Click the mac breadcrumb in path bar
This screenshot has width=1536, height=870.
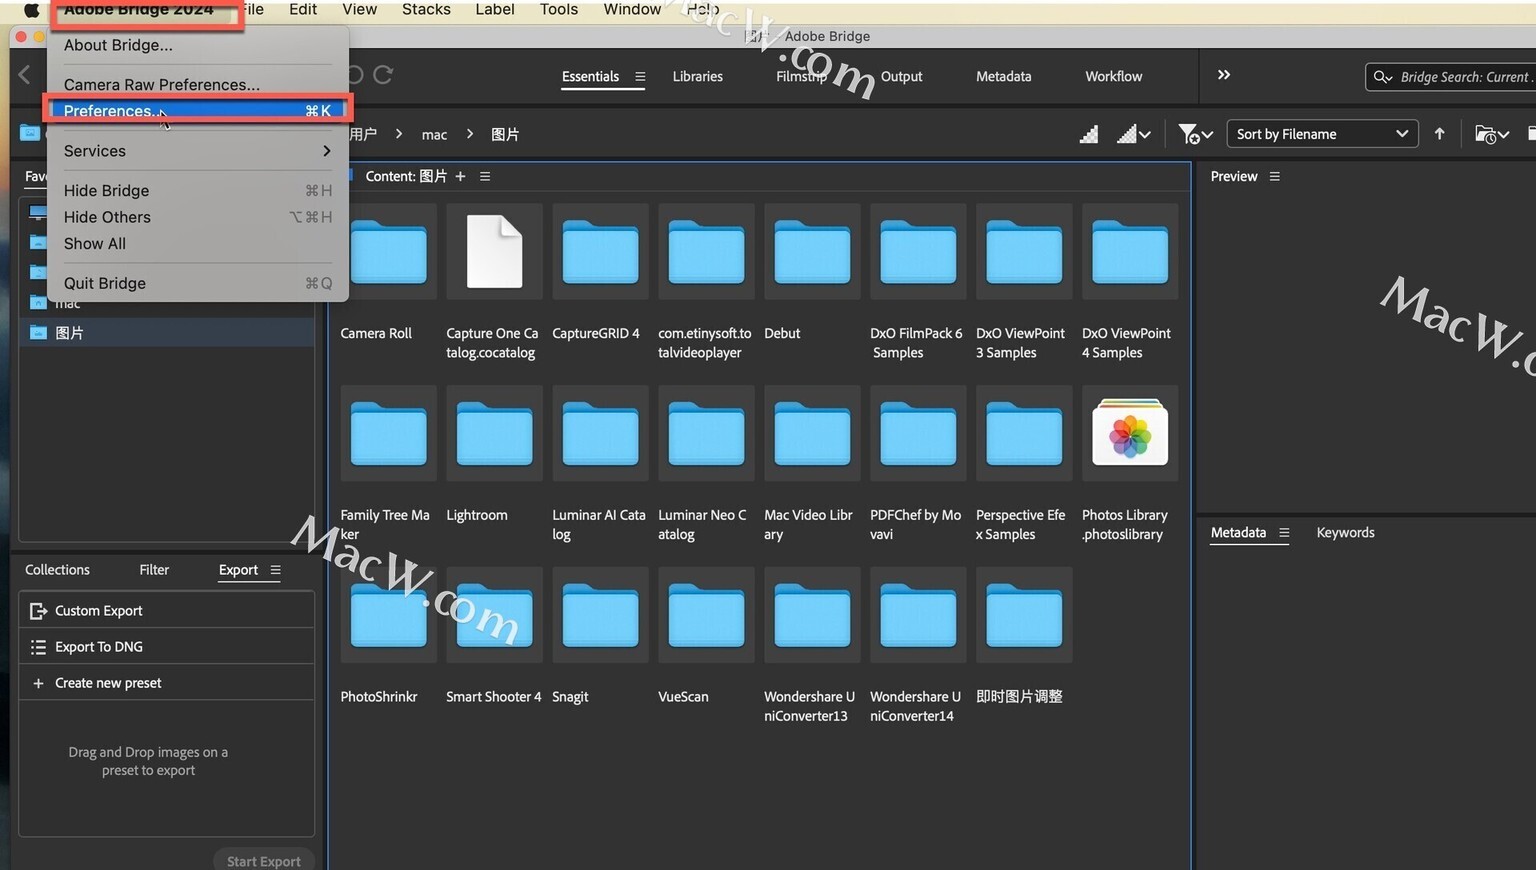[x=434, y=134]
